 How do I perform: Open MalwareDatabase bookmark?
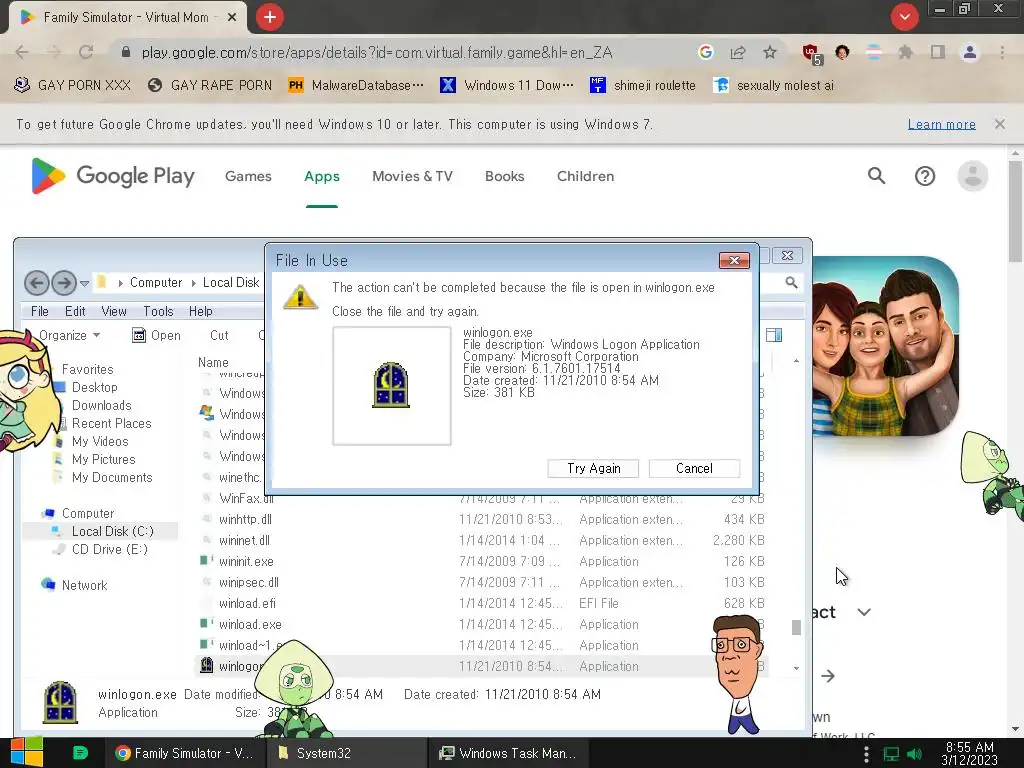click(x=356, y=85)
